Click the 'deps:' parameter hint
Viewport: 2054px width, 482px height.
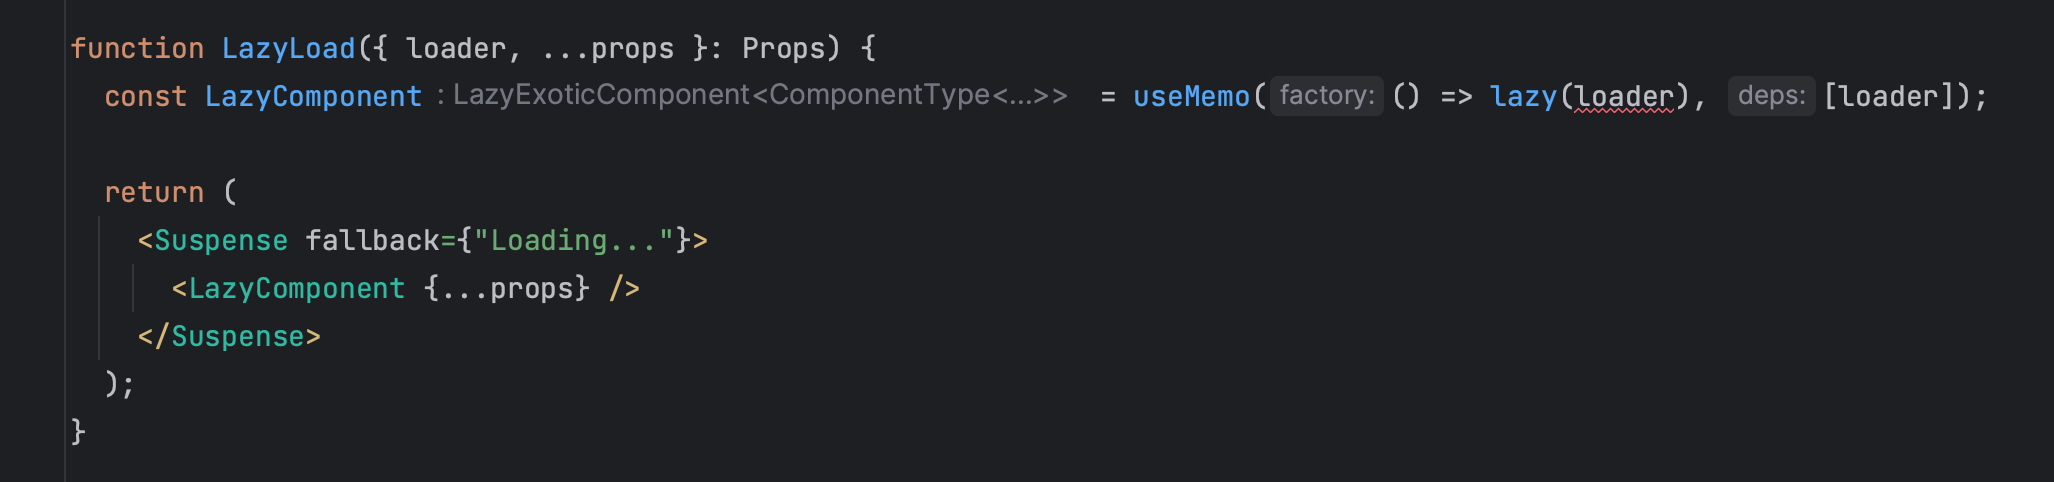pos(1771,96)
